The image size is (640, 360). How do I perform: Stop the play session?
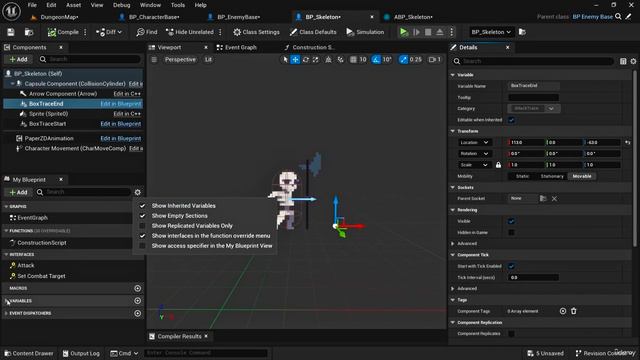[x=428, y=32]
